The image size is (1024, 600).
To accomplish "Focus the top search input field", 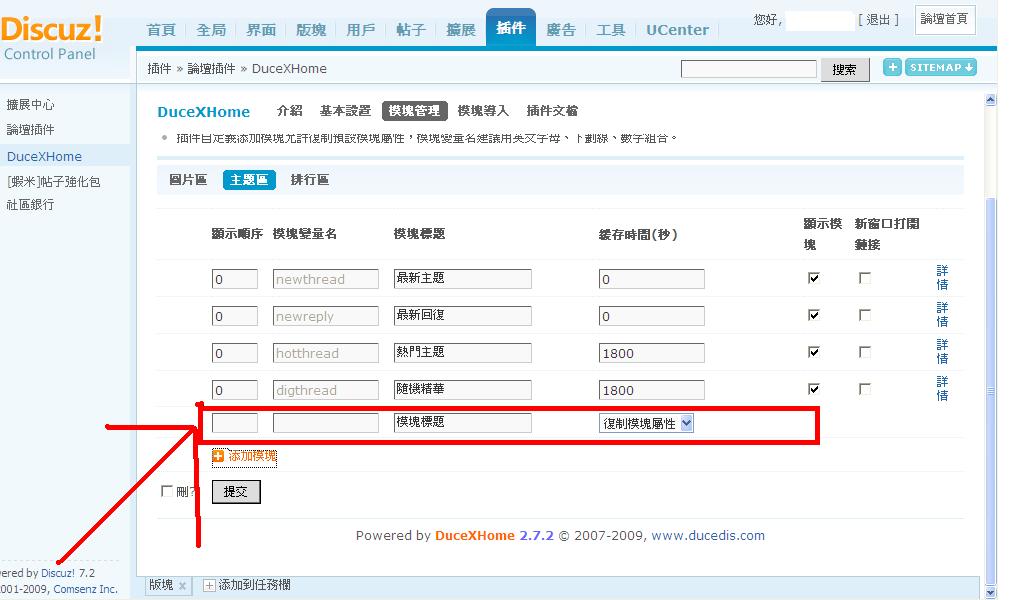I will (748, 69).
